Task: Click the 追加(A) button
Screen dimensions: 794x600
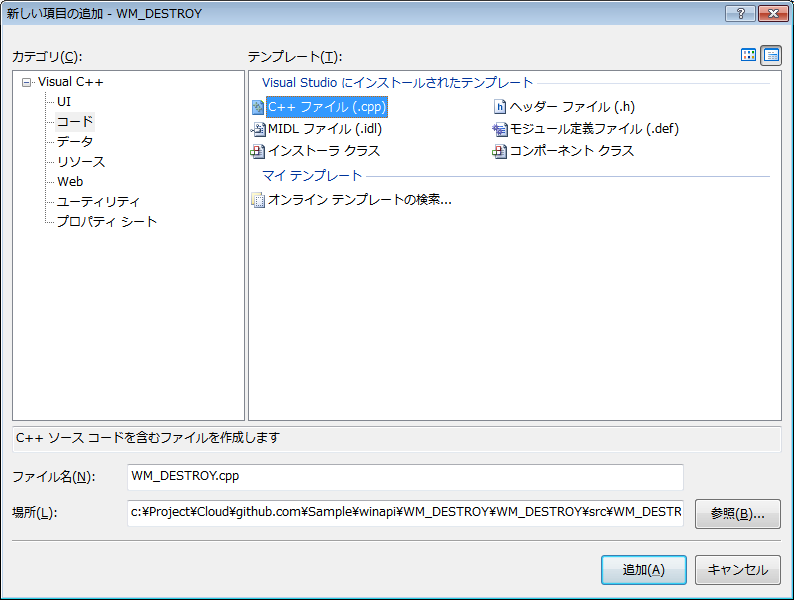Action: click(x=644, y=570)
